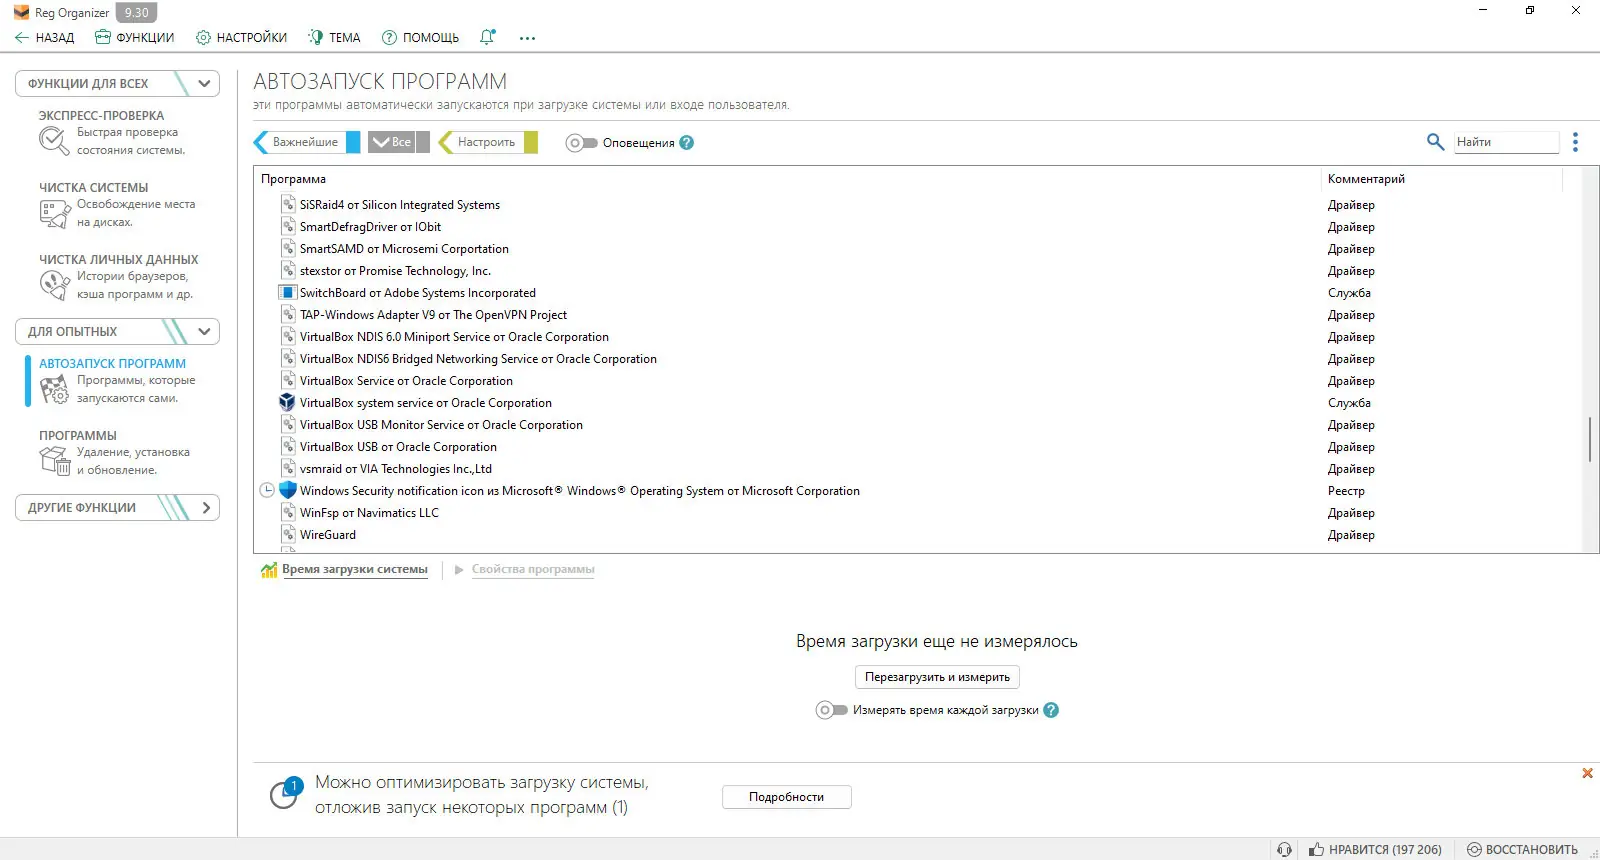Open the Настроить filter tab
Viewport: 1600px width, 860px height.
pos(487,142)
